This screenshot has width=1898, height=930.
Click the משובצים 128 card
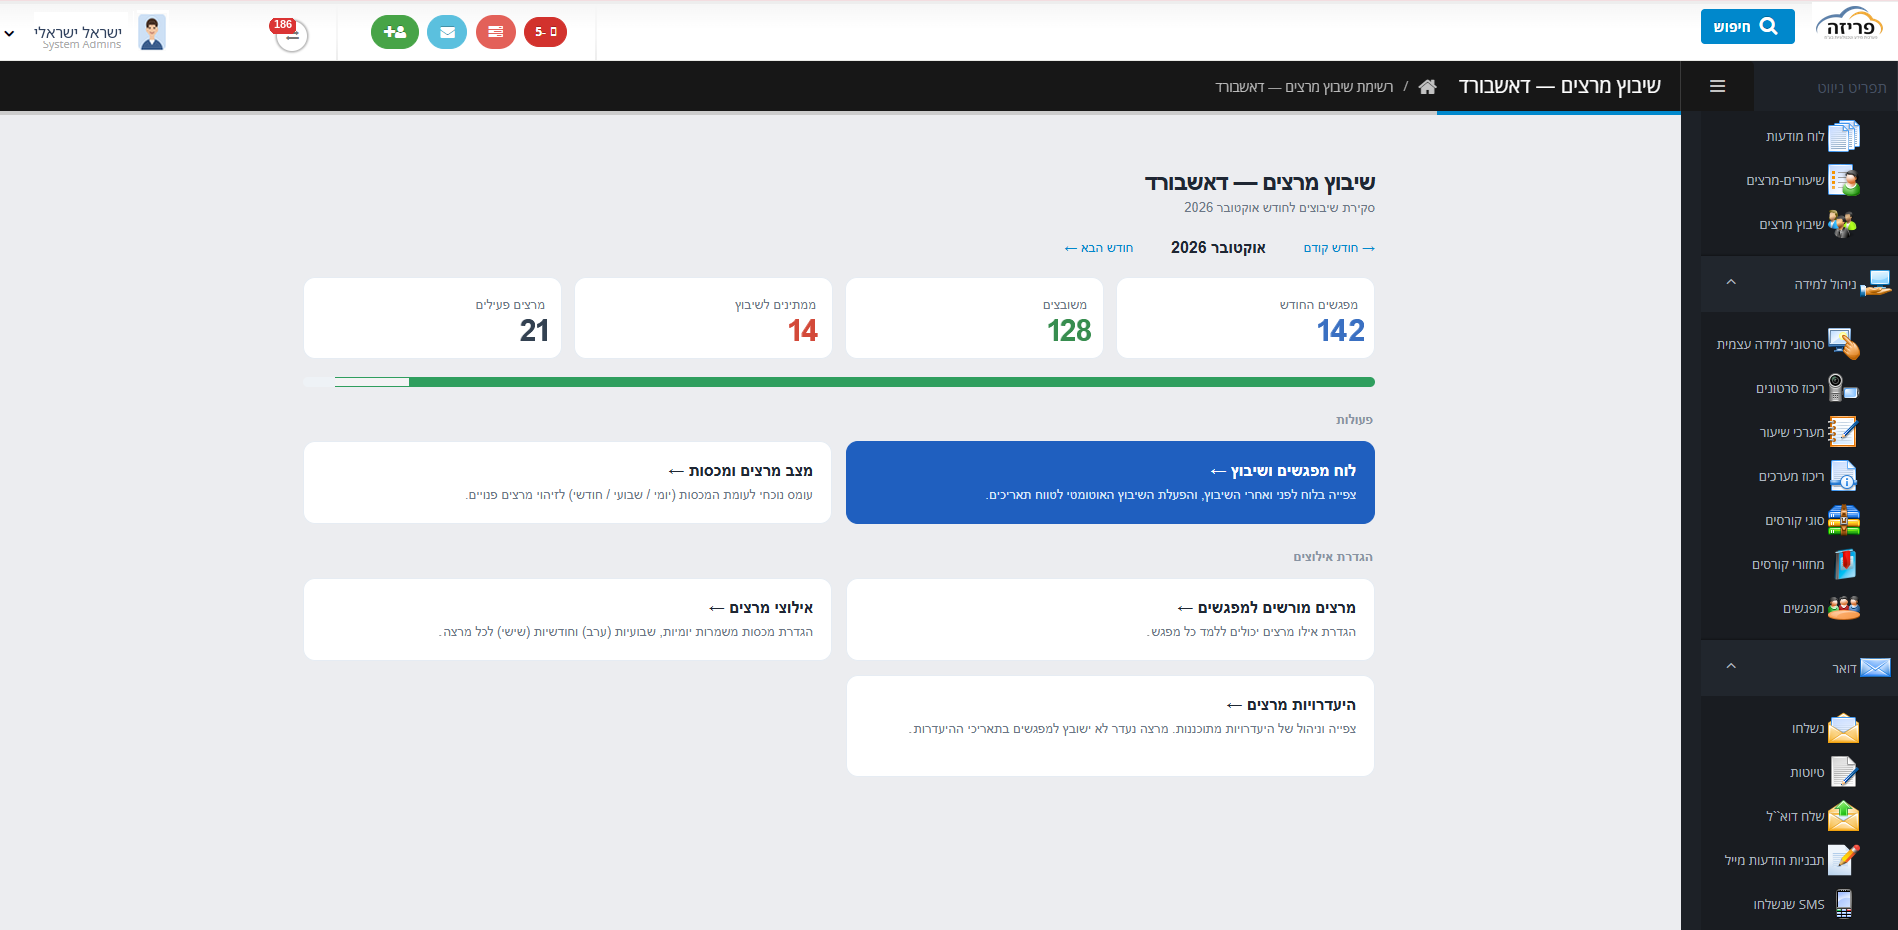(974, 318)
